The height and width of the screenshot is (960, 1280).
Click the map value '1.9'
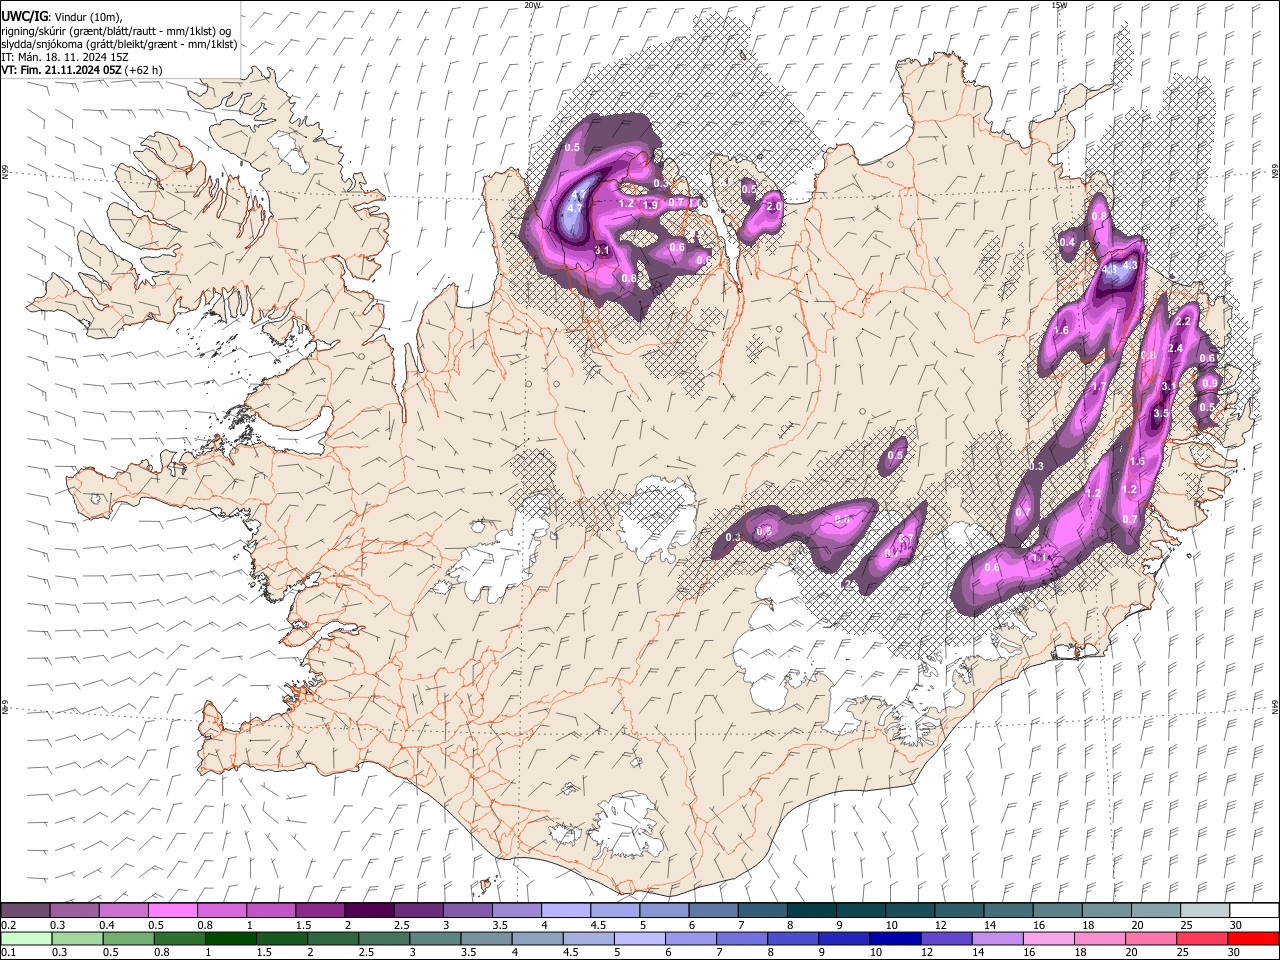click(650, 205)
